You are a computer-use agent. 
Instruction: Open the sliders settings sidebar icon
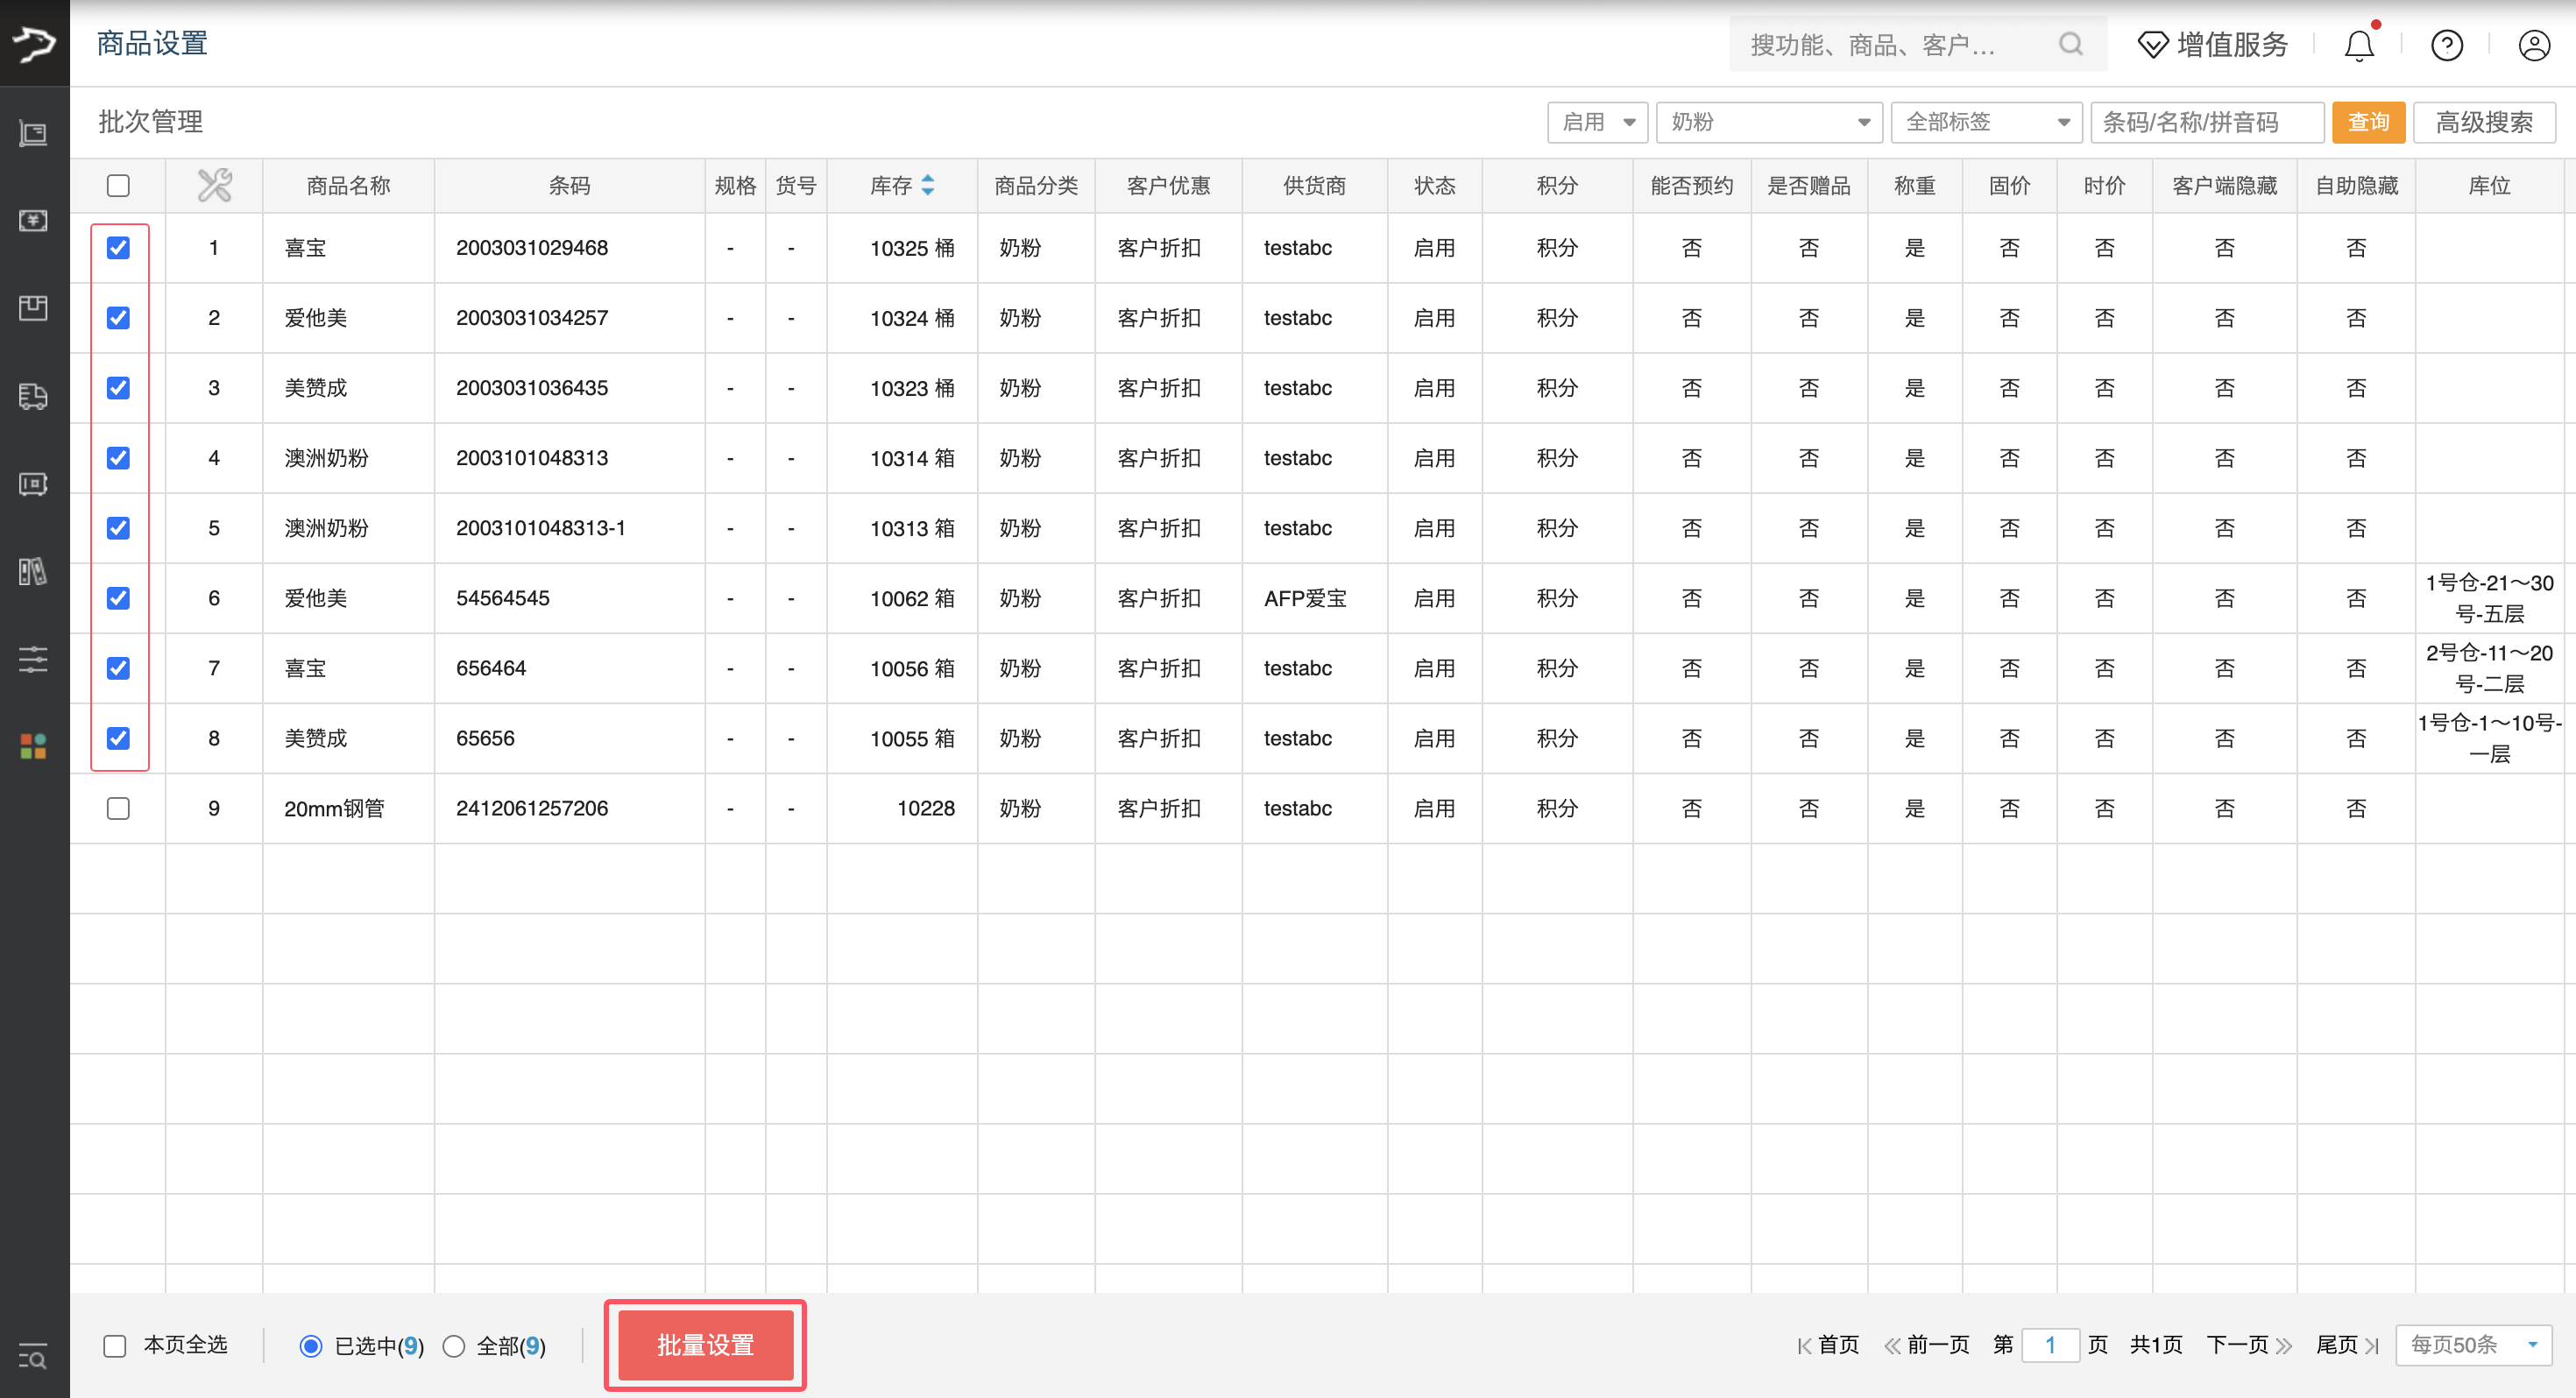coord(33,659)
